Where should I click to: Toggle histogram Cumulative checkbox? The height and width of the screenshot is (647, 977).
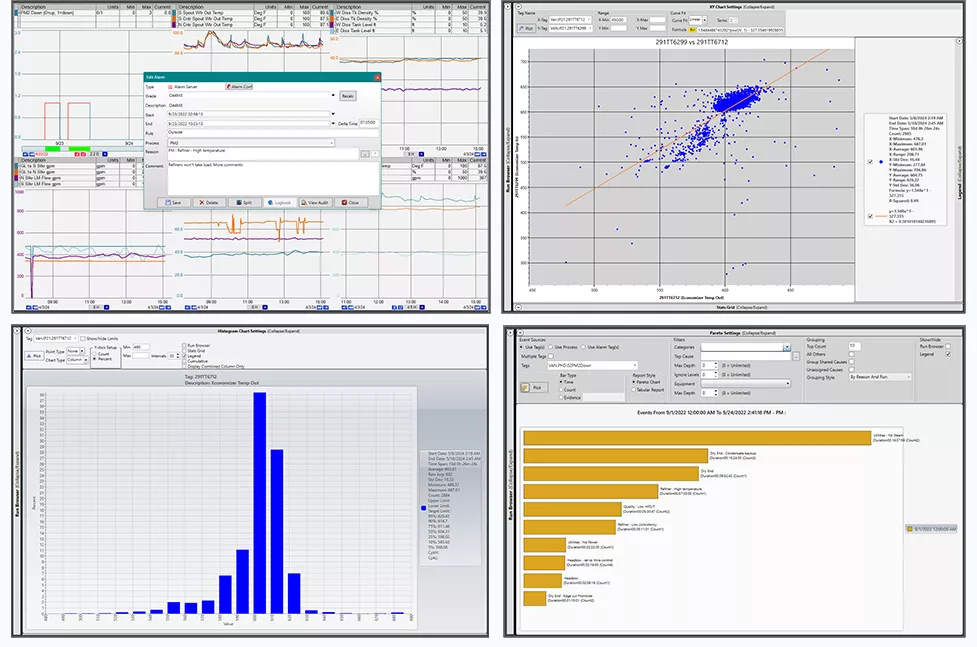coord(184,361)
